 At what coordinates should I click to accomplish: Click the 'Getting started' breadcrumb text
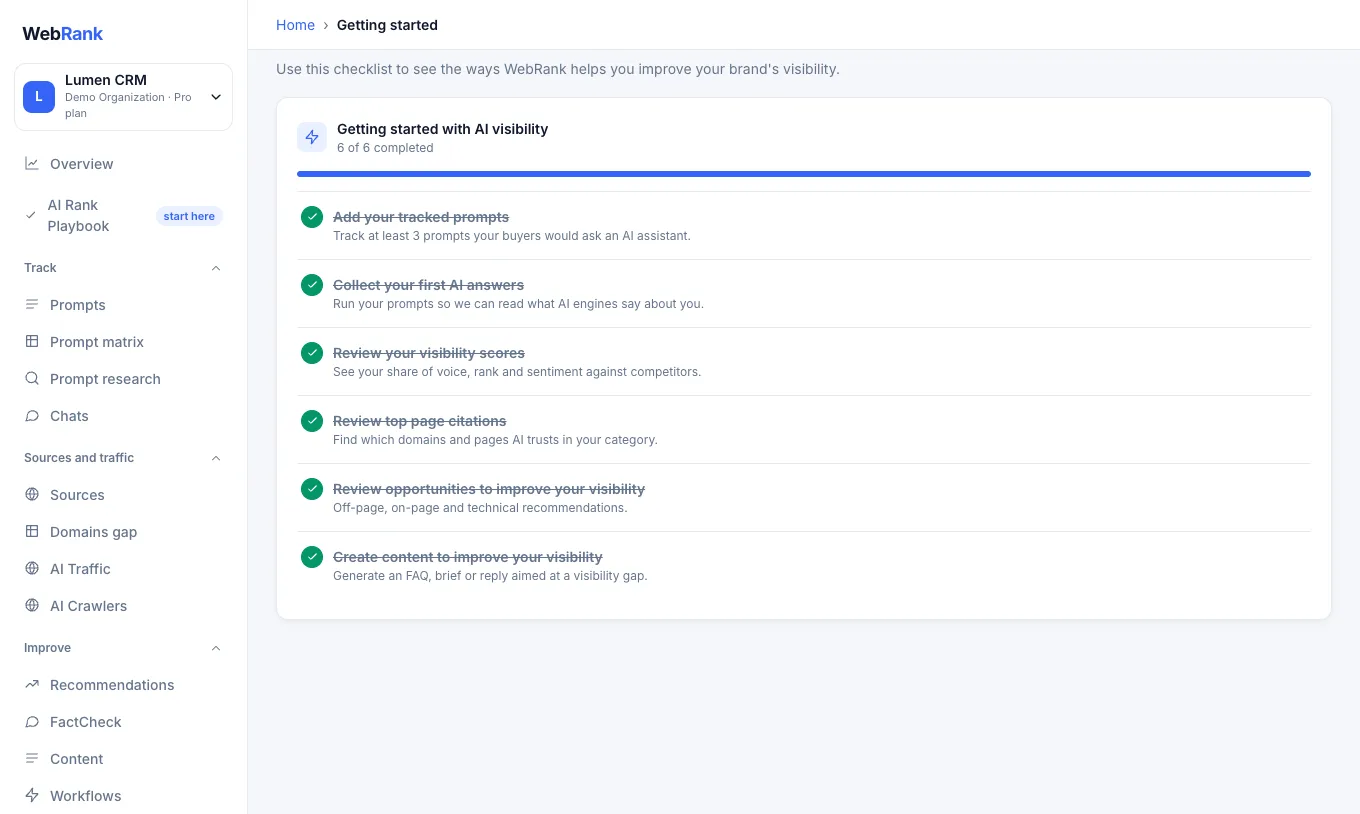[387, 25]
